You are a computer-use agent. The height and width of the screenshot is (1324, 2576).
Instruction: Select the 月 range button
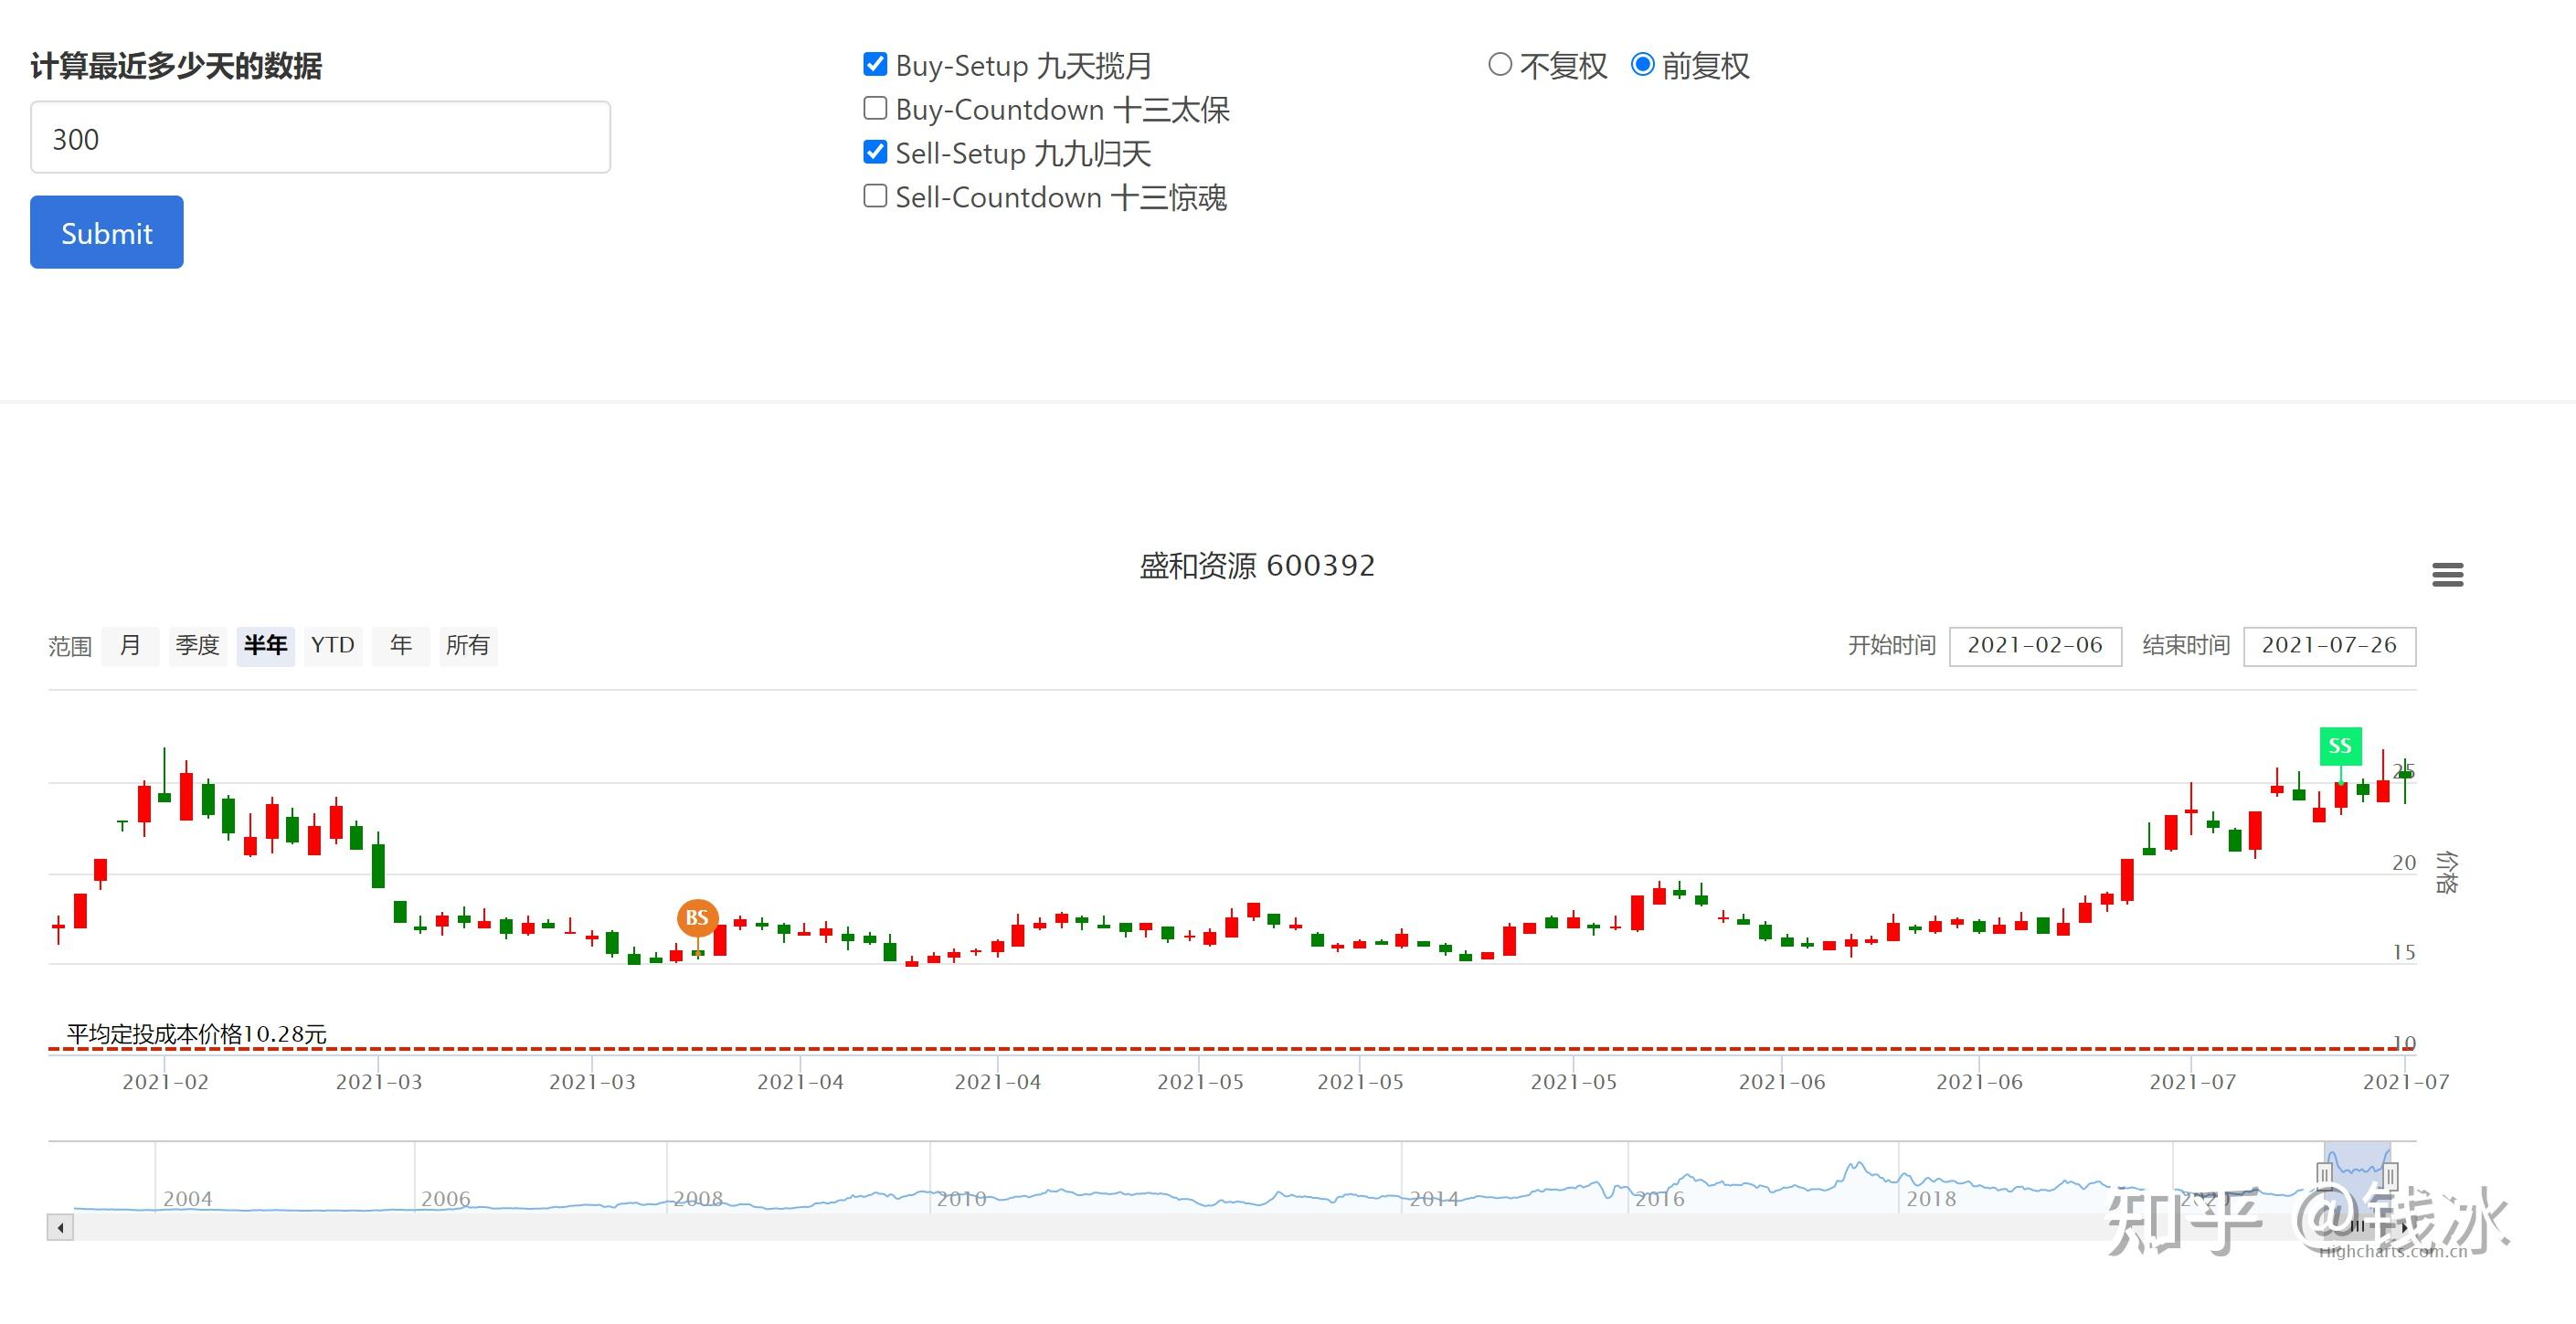click(130, 646)
